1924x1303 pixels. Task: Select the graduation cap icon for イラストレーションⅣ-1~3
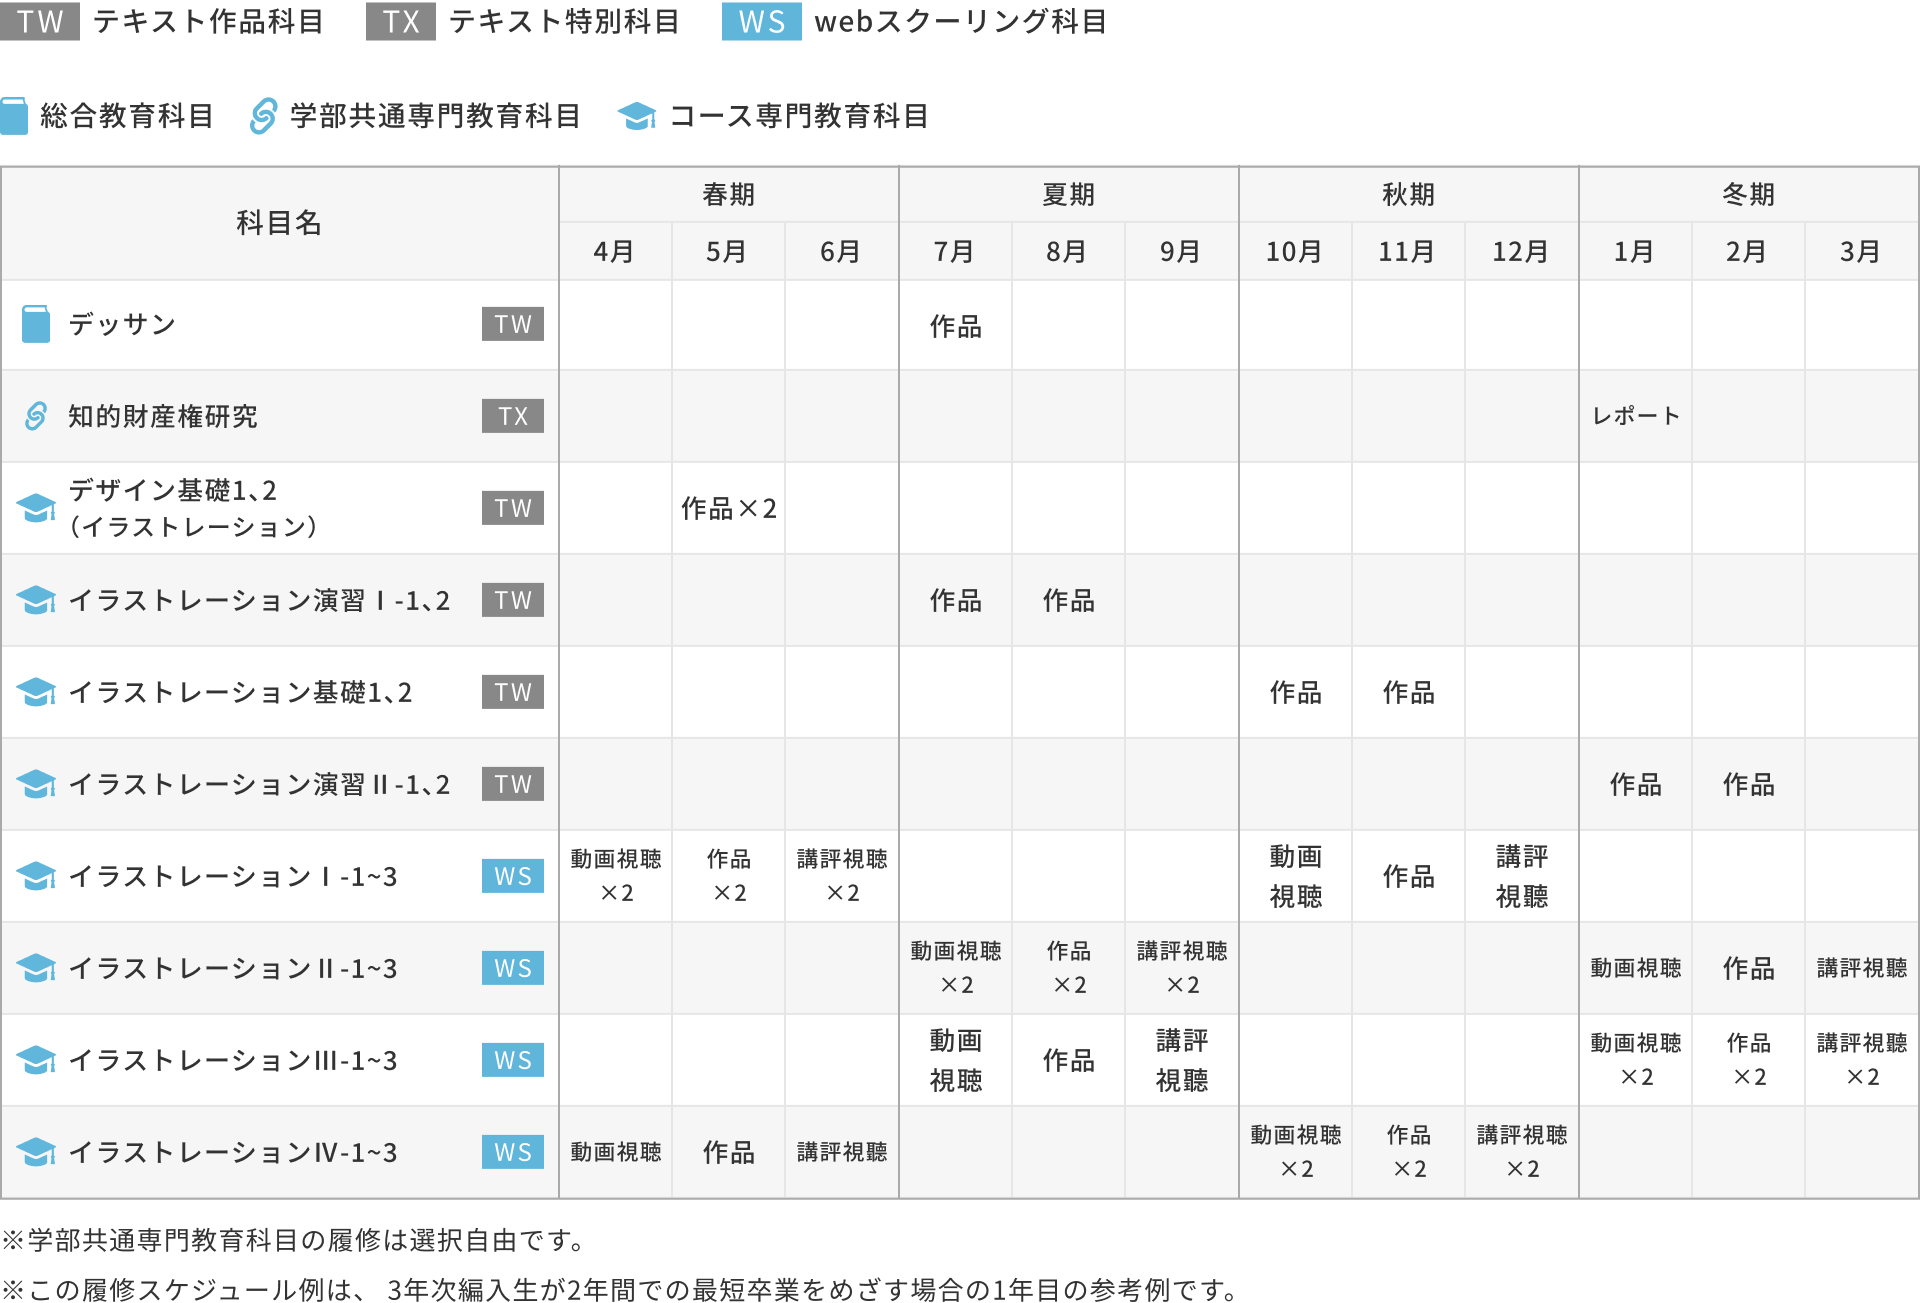pyautogui.click(x=36, y=1152)
